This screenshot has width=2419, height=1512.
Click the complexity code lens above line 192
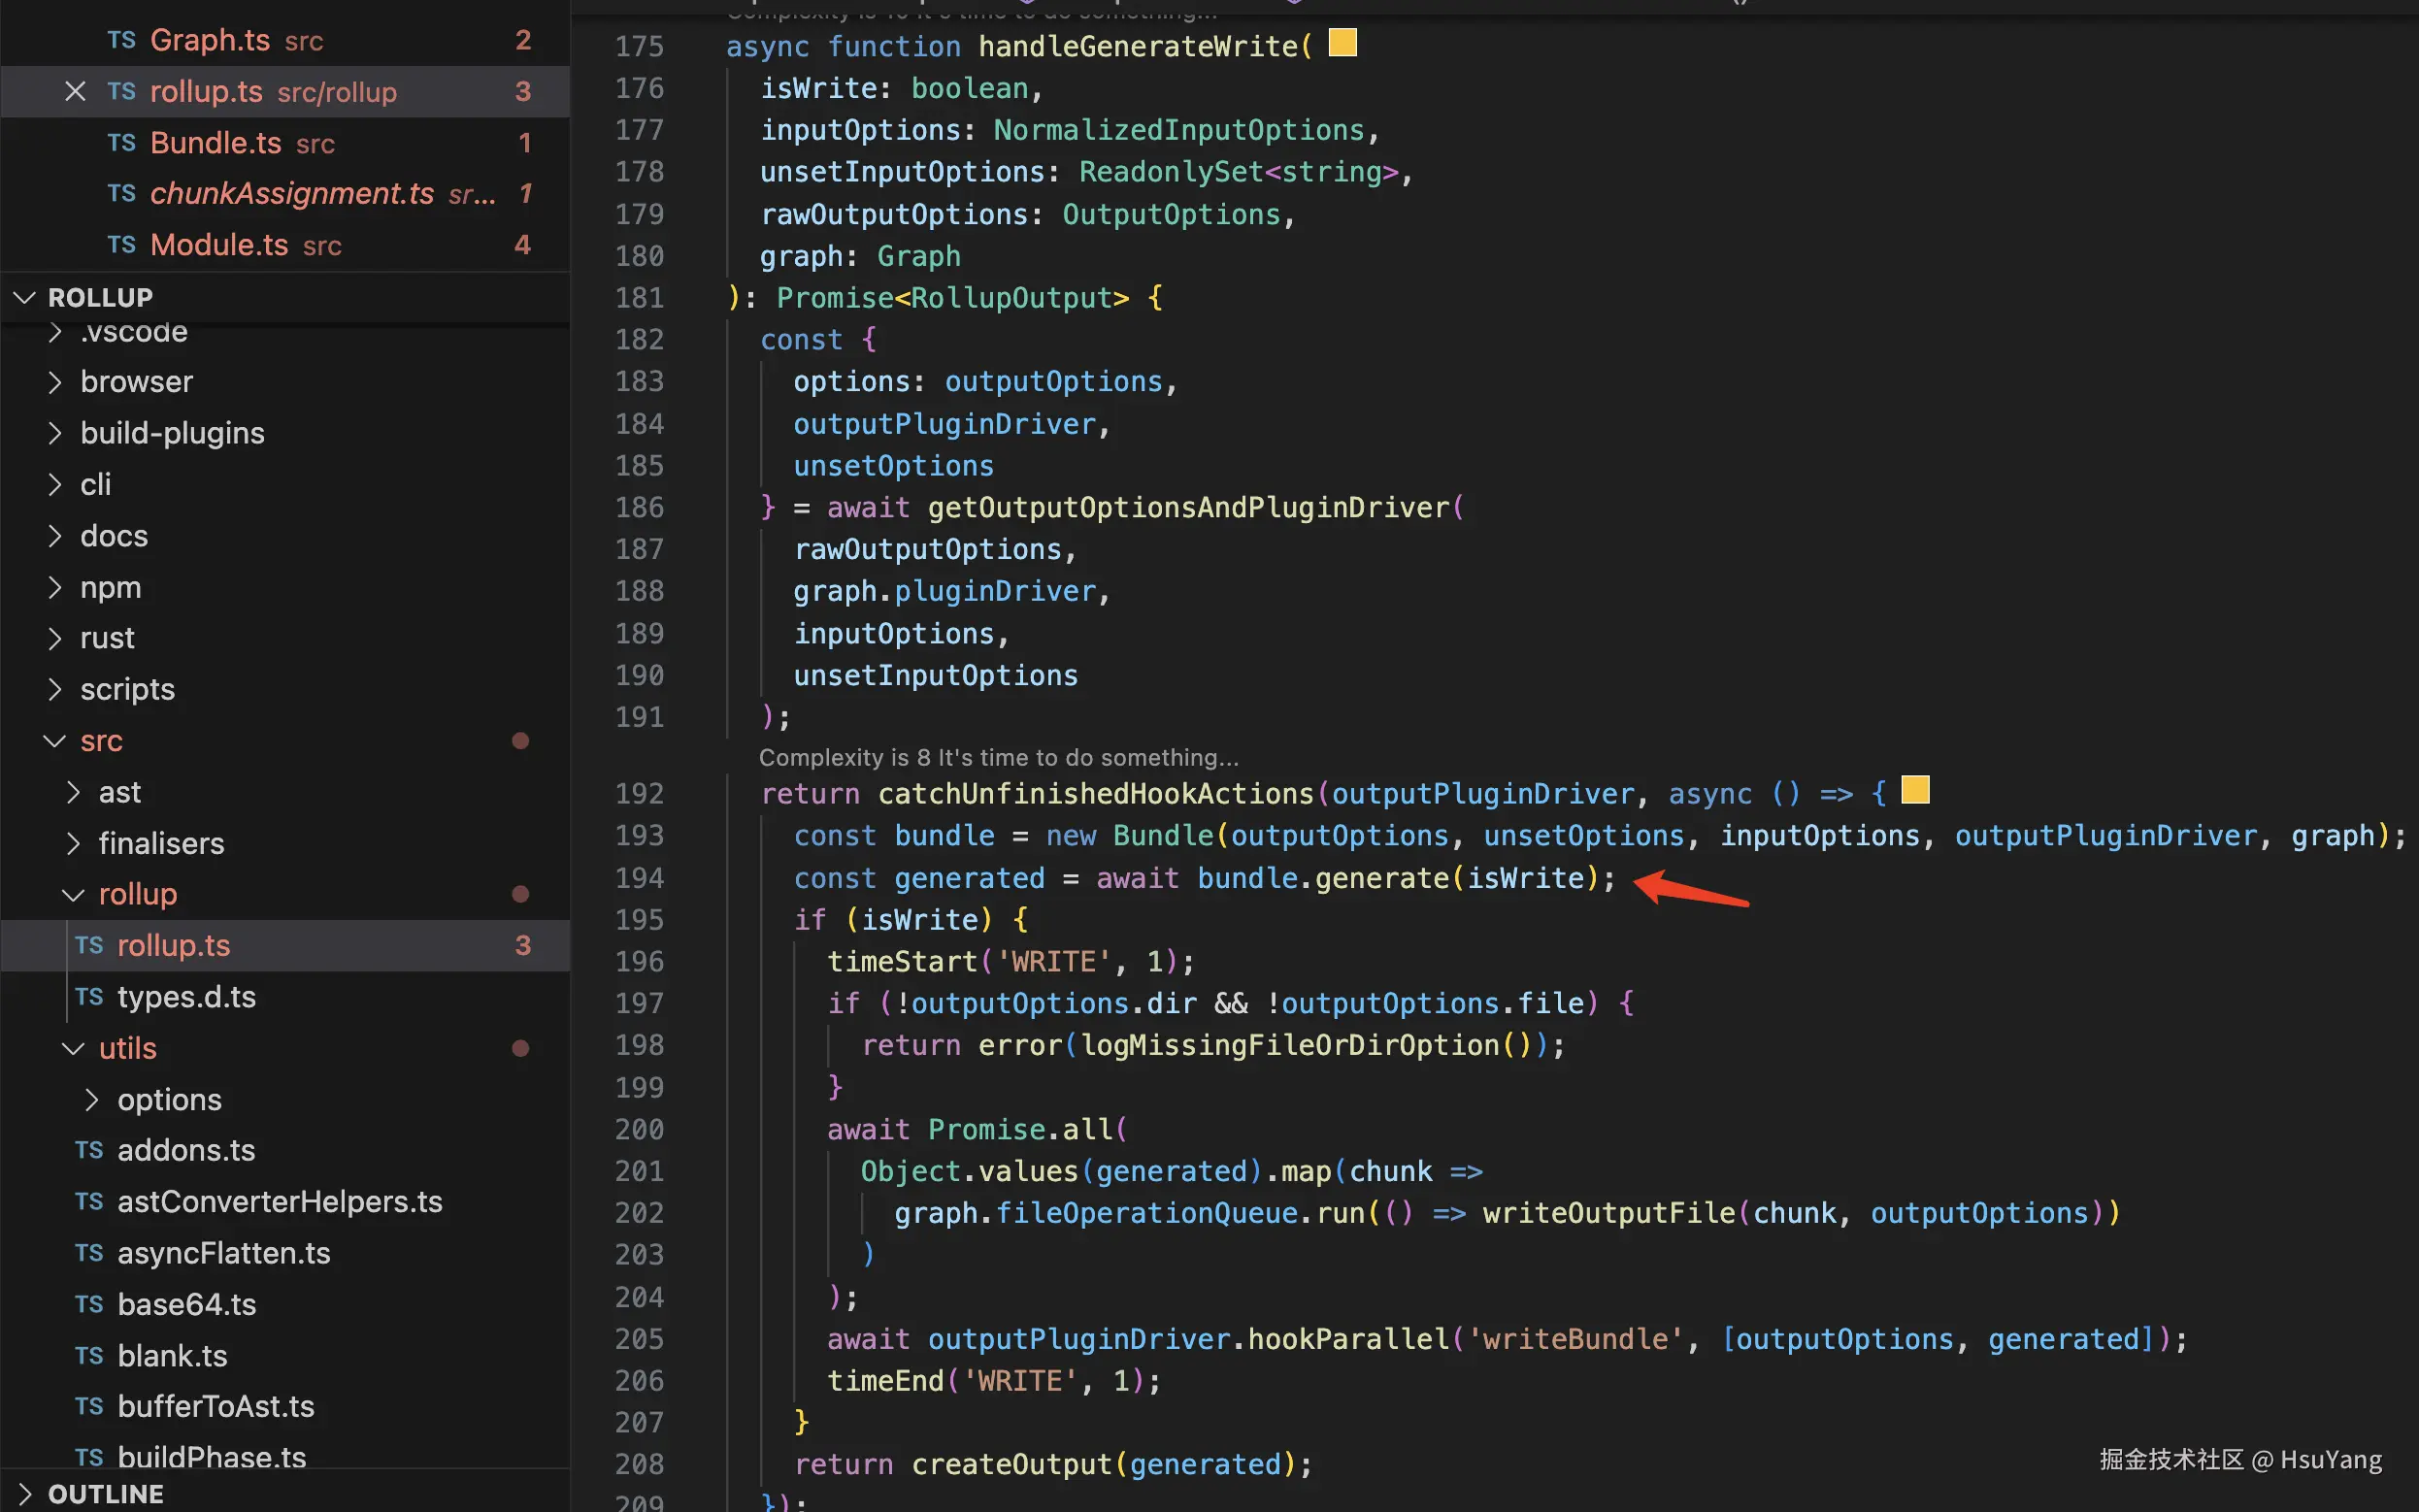[997, 757]
